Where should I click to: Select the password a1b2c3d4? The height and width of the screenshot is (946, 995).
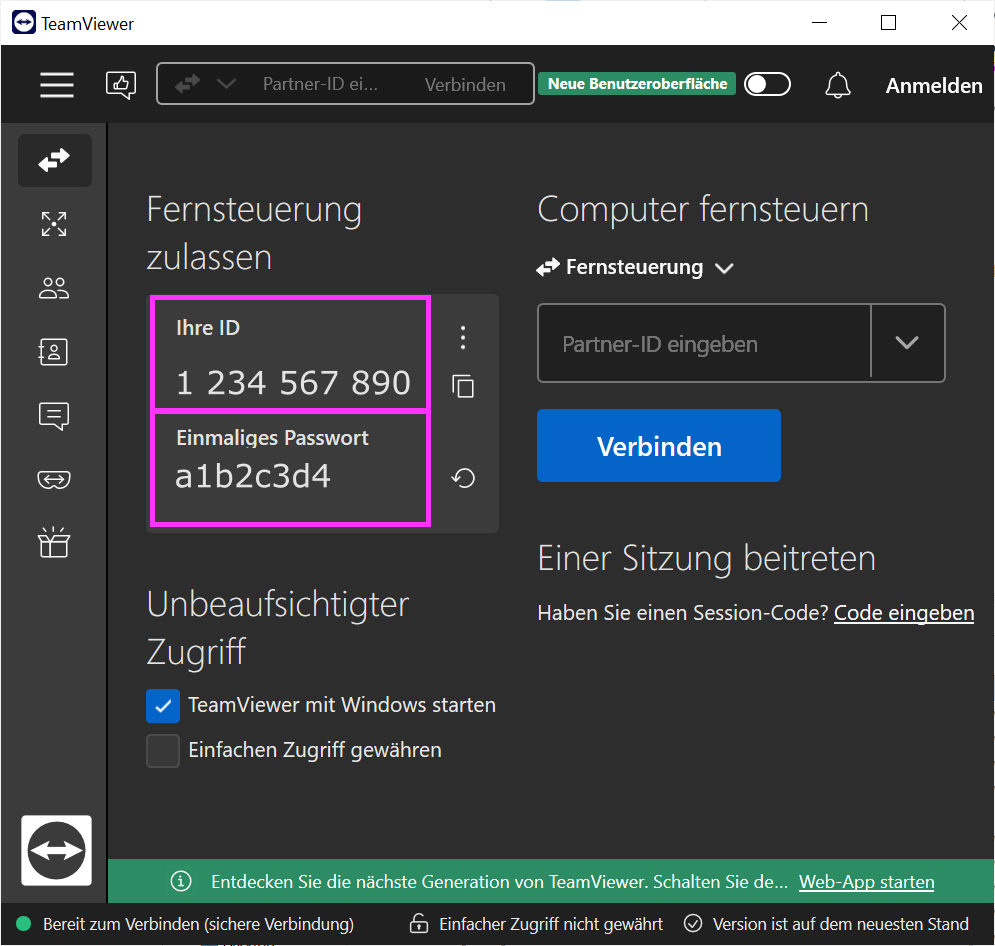point(253,476)
